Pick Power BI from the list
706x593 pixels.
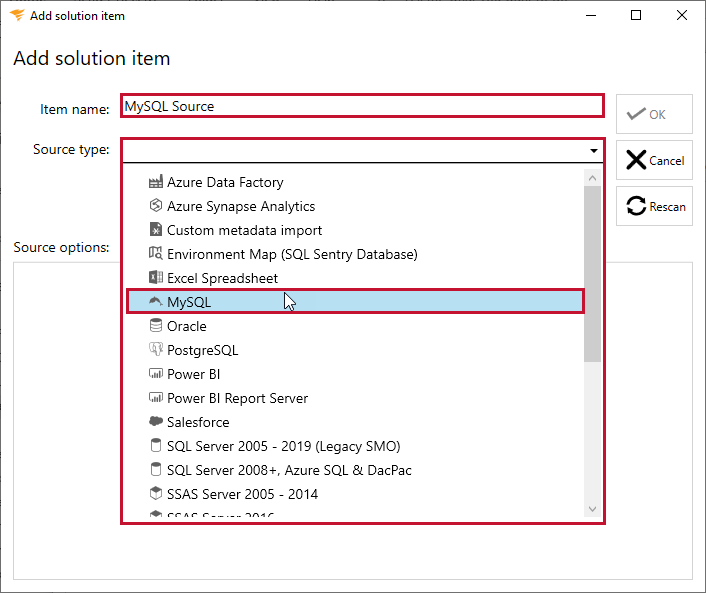[x=356, y=374]
